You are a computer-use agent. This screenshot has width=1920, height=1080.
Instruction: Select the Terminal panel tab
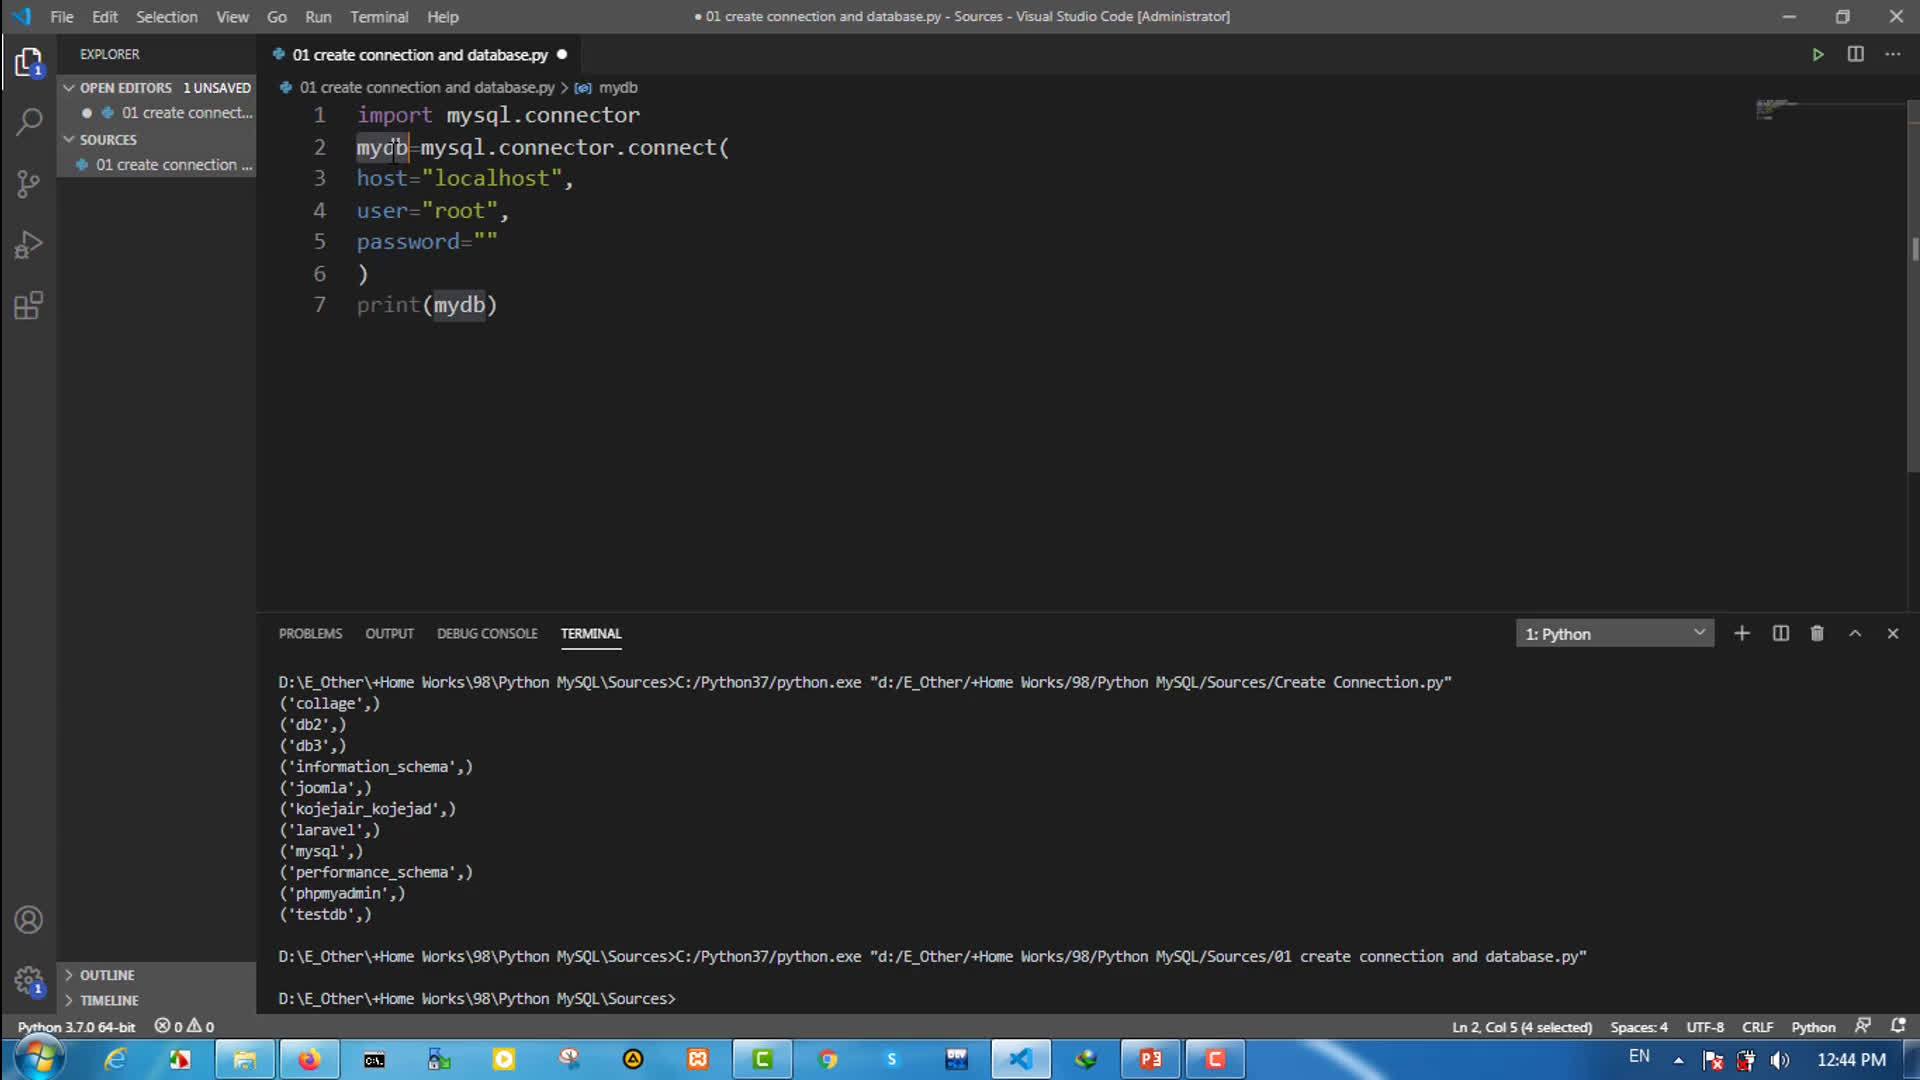591,633
